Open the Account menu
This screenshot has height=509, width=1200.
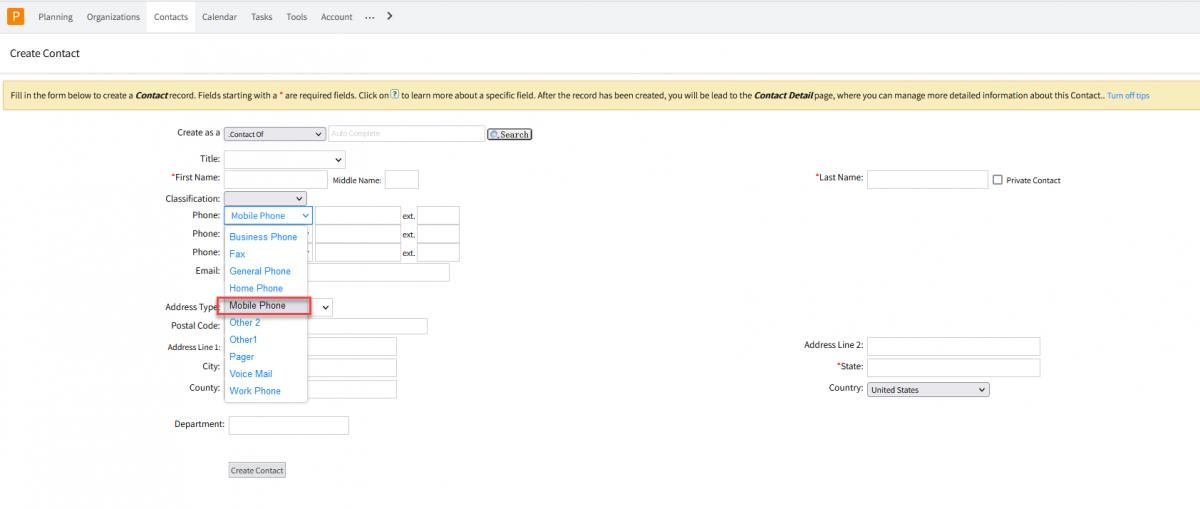point(336,17)
